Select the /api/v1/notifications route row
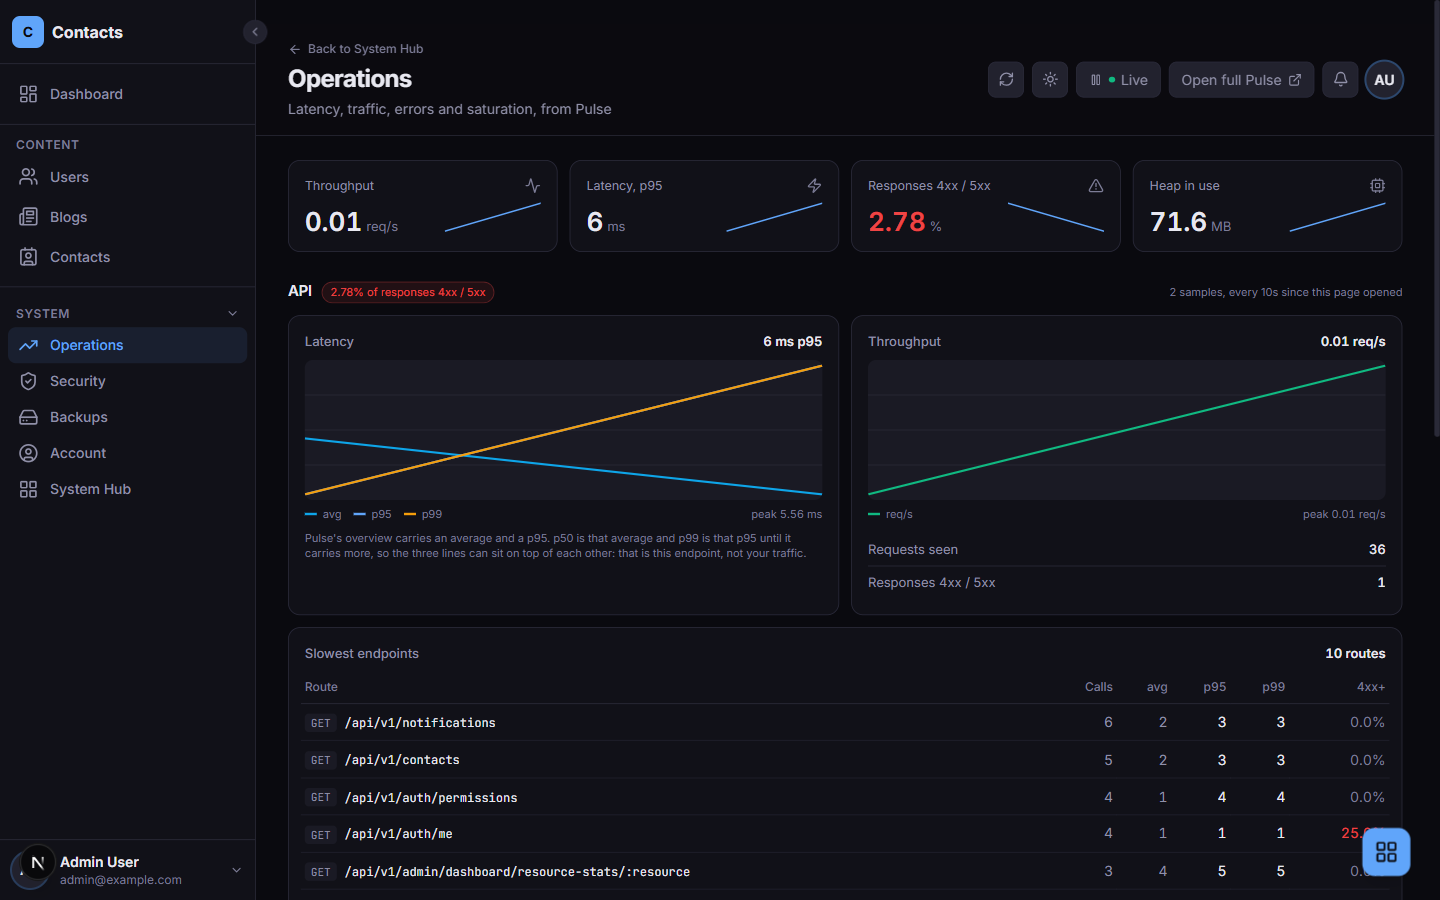Viewport: 1440px width, 900px height. click(x=845, y=722)
